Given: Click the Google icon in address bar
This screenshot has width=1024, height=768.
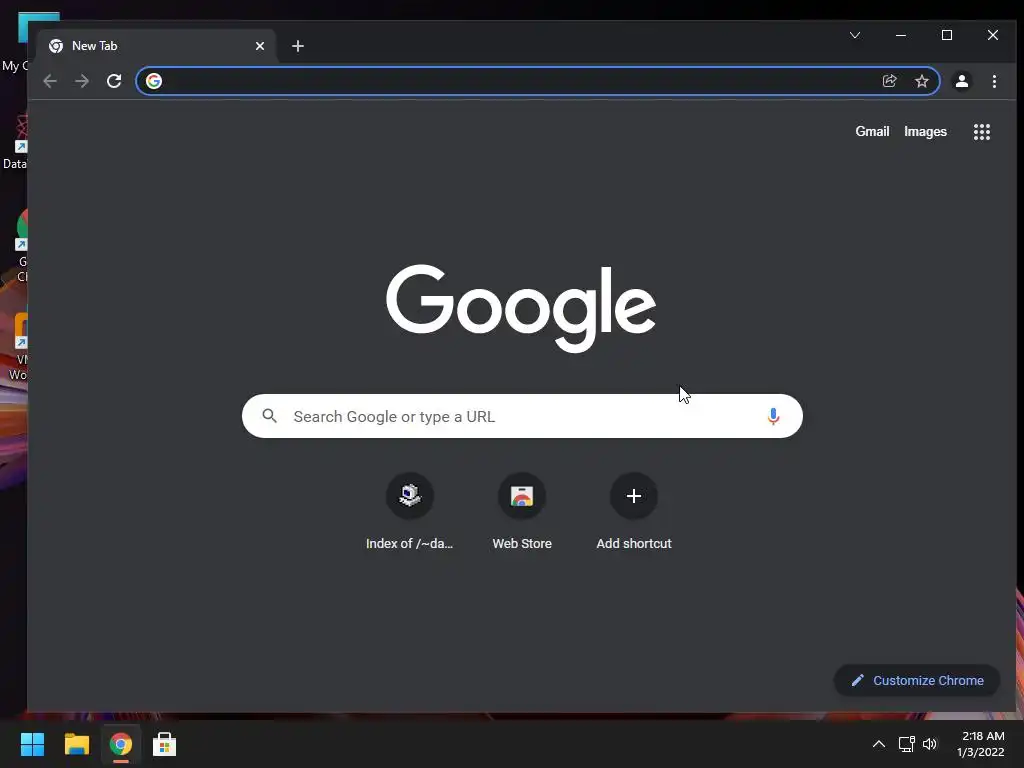Looking at the screenshot, I should [154, 81].
